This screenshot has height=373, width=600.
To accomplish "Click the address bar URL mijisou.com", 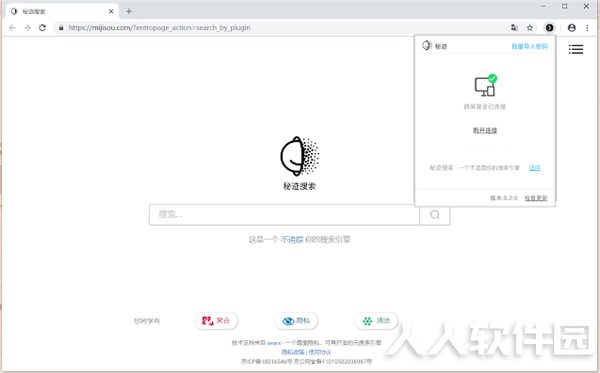I will (x=160, y=28).
